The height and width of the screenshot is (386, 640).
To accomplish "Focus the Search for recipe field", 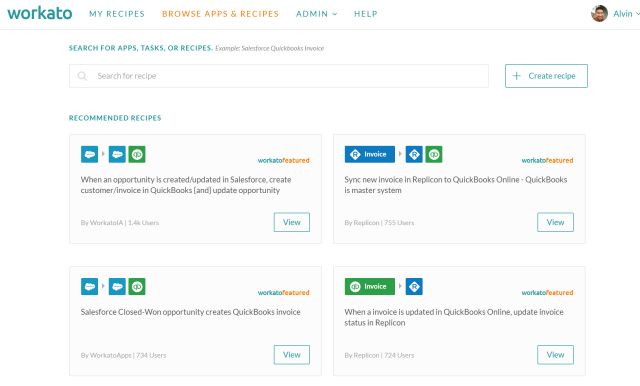I will [x=279, y=76].
